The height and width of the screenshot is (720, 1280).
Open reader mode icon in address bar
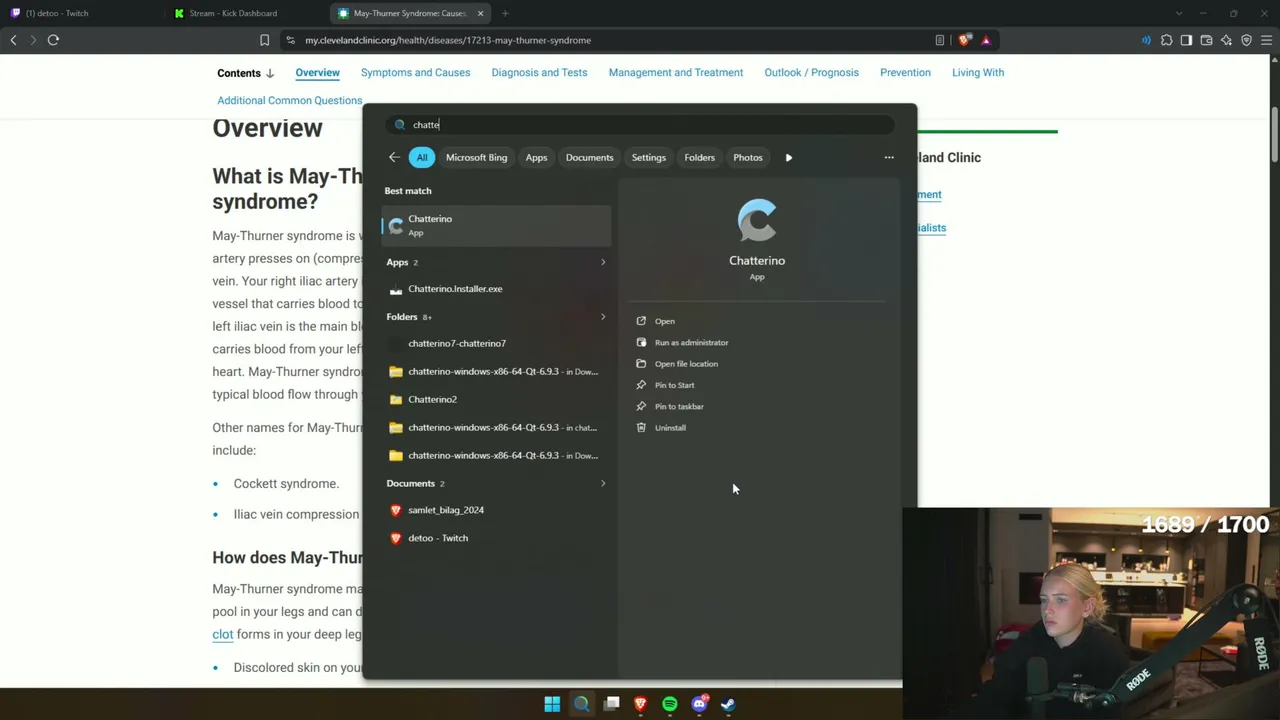click(940, 40)
